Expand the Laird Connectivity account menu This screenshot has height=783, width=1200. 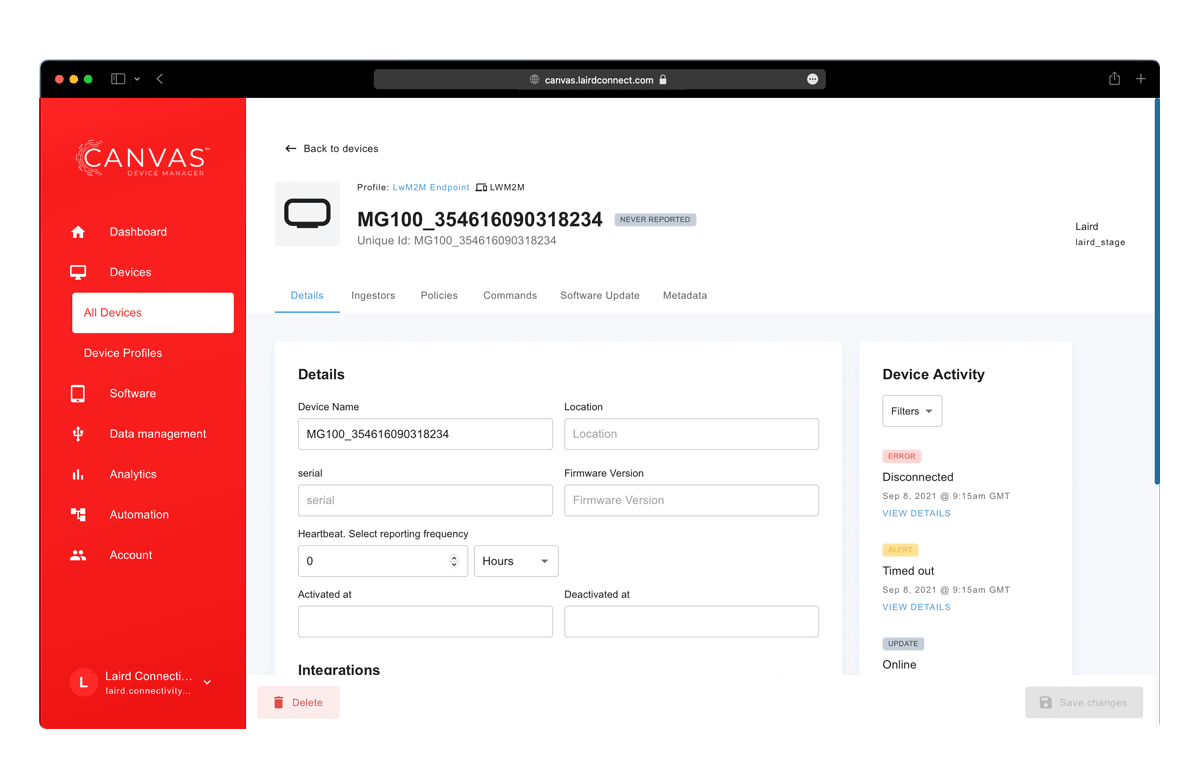(x=207, y=682)
